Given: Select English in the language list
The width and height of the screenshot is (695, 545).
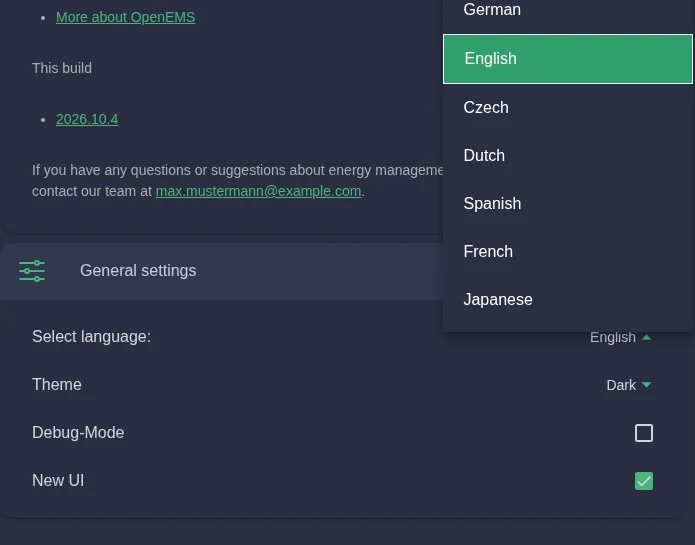Looking at the screenshot, I should coord(568,59).
